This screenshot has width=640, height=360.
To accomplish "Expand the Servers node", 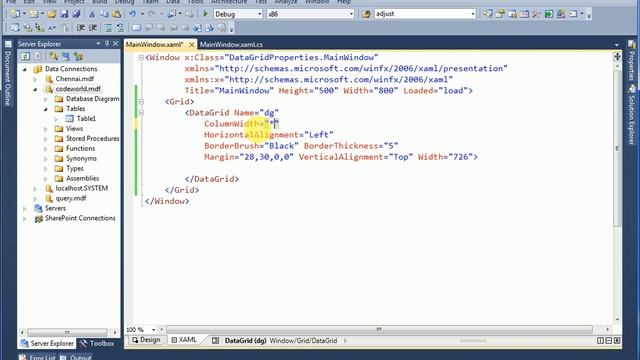I will pyautogui.click(x=25, y=209).
